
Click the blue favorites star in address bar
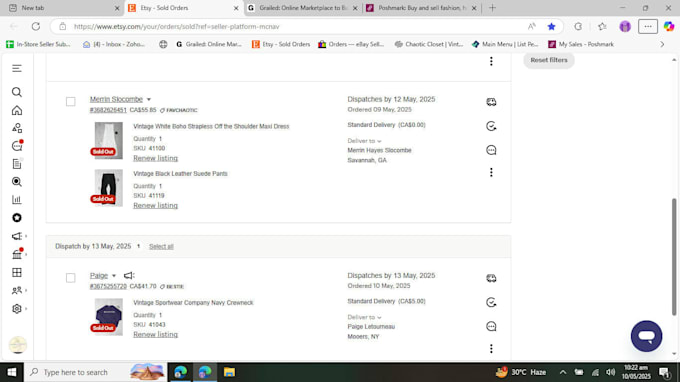tap(551, 26)
